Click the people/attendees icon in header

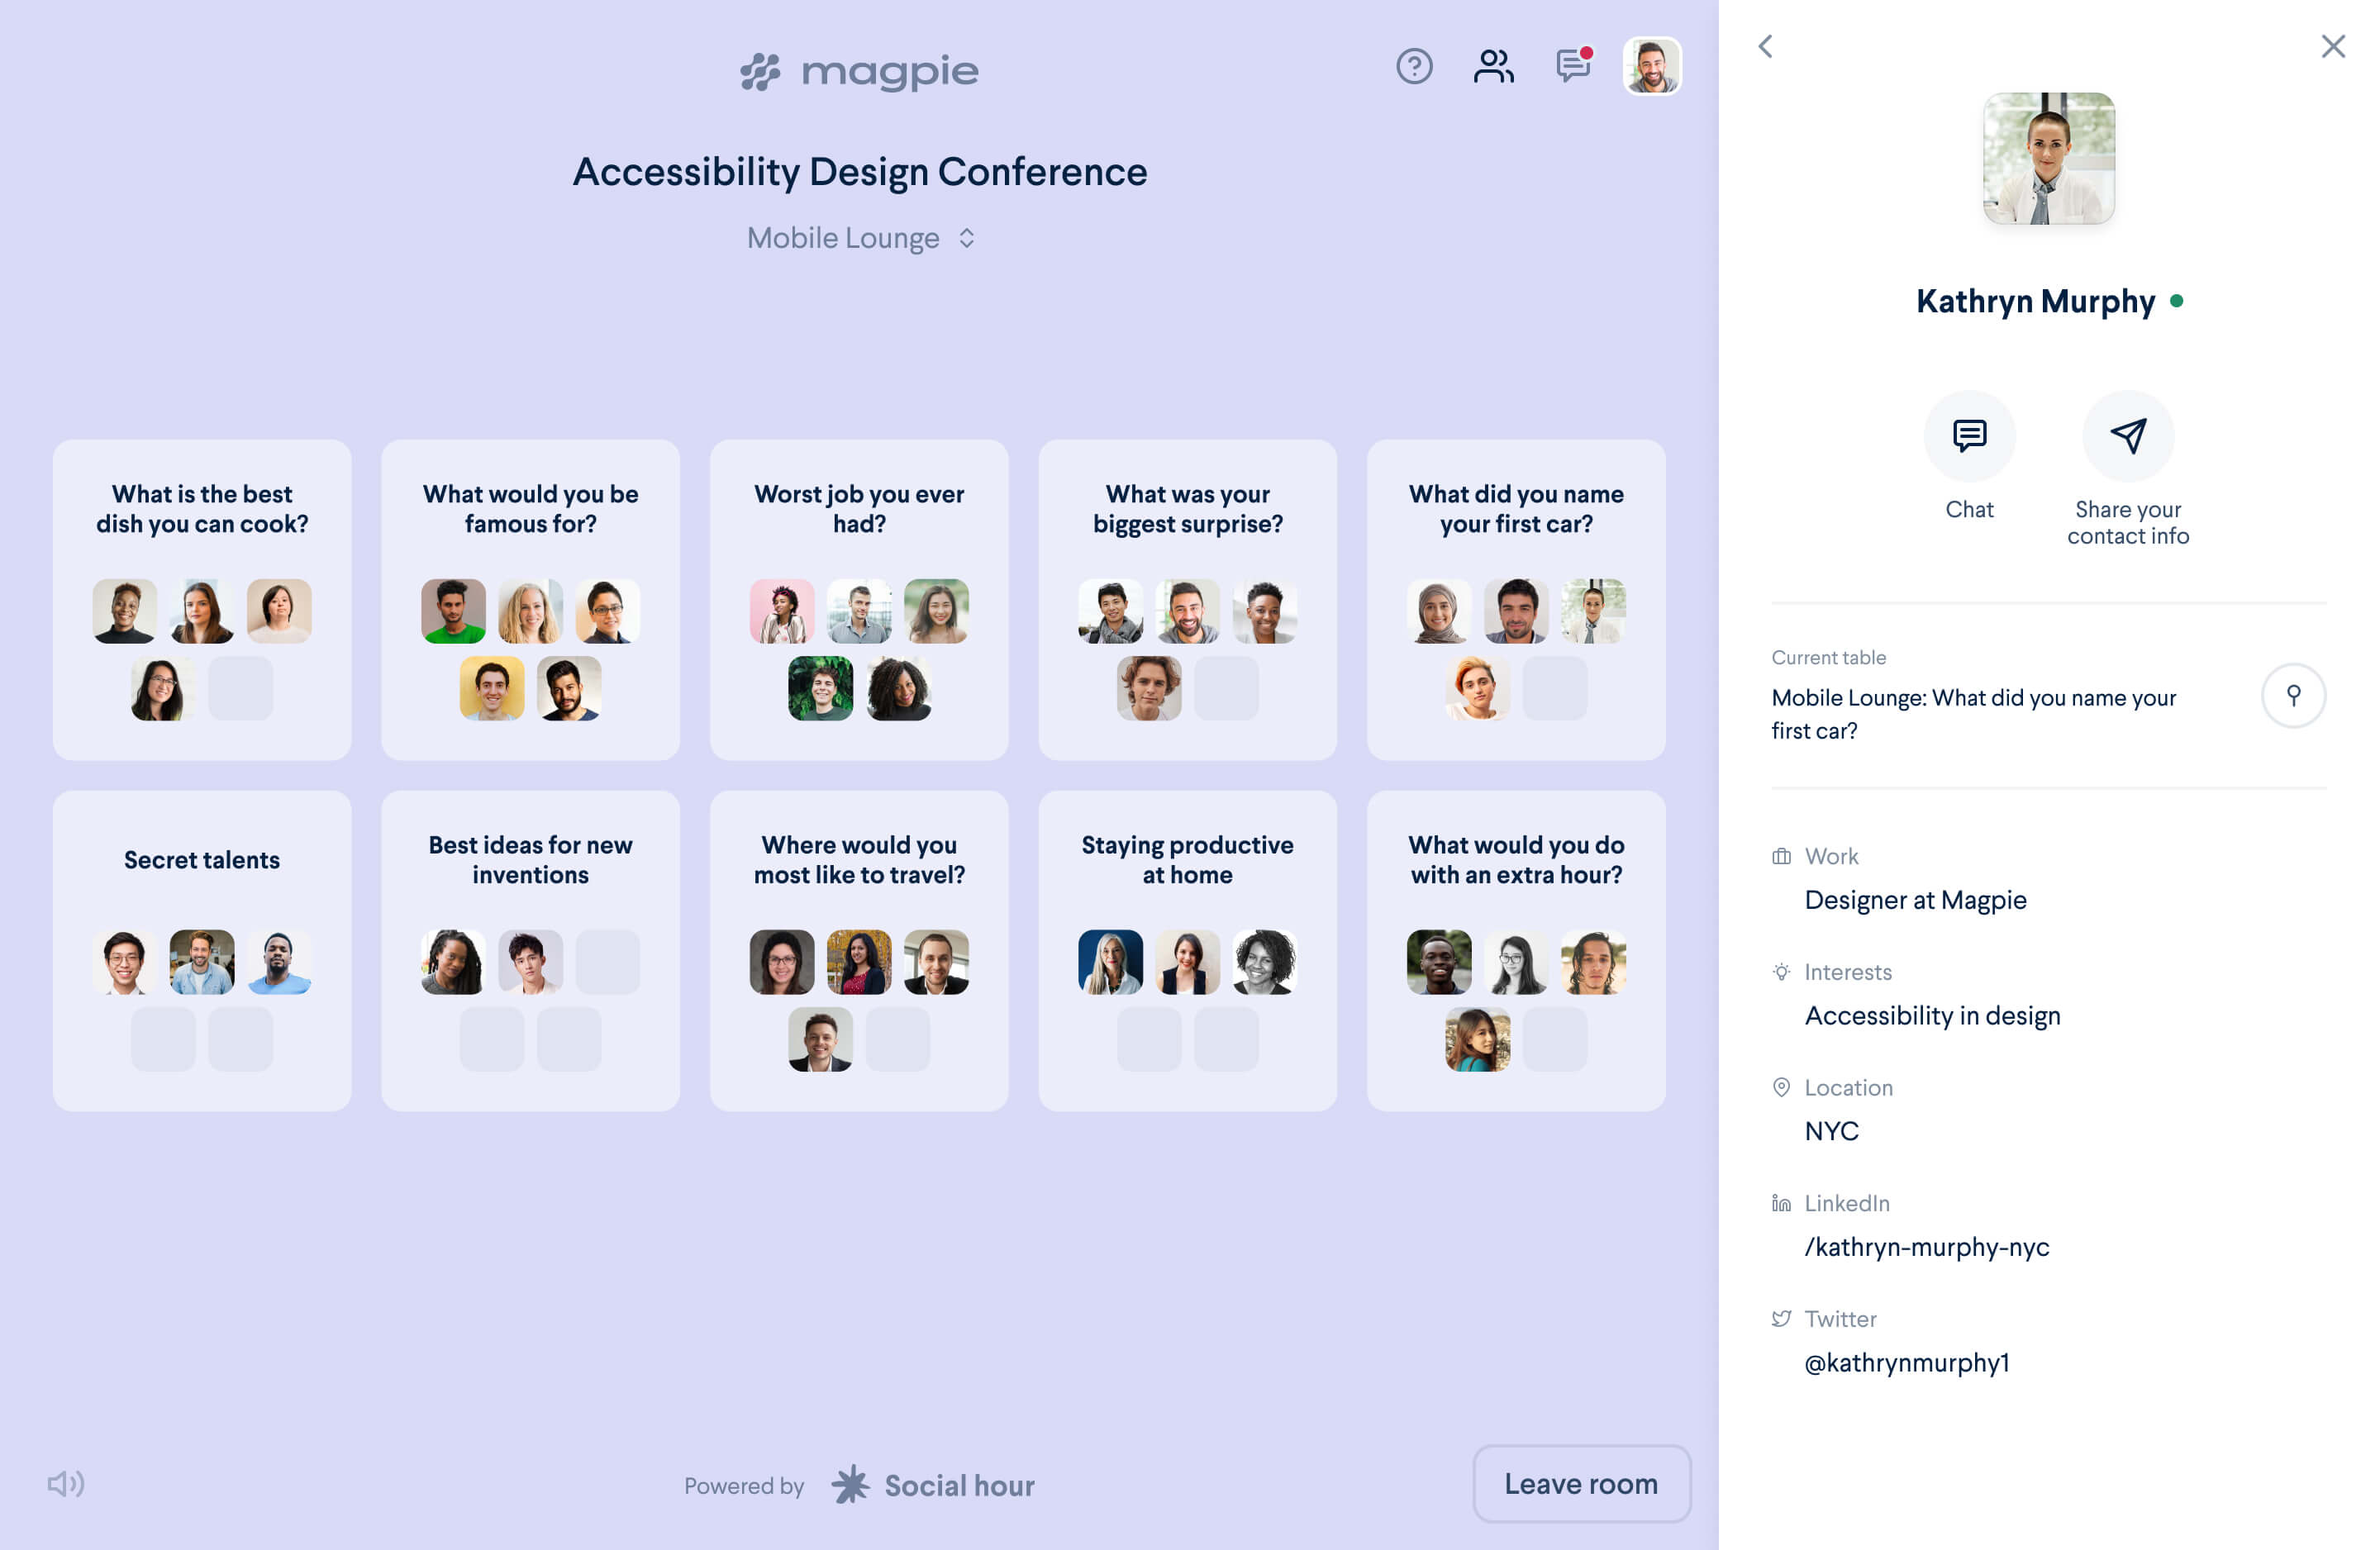coord(1493,66)
